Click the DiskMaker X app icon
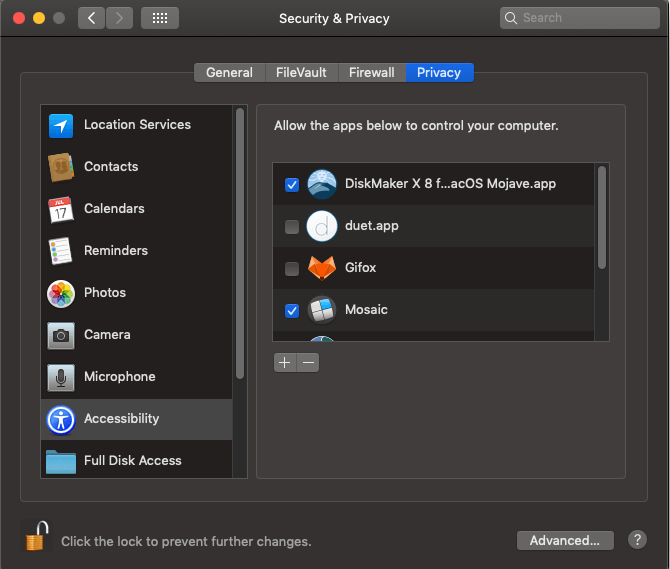670x569 pixels. pyautogui.click(x=322, y=184)
